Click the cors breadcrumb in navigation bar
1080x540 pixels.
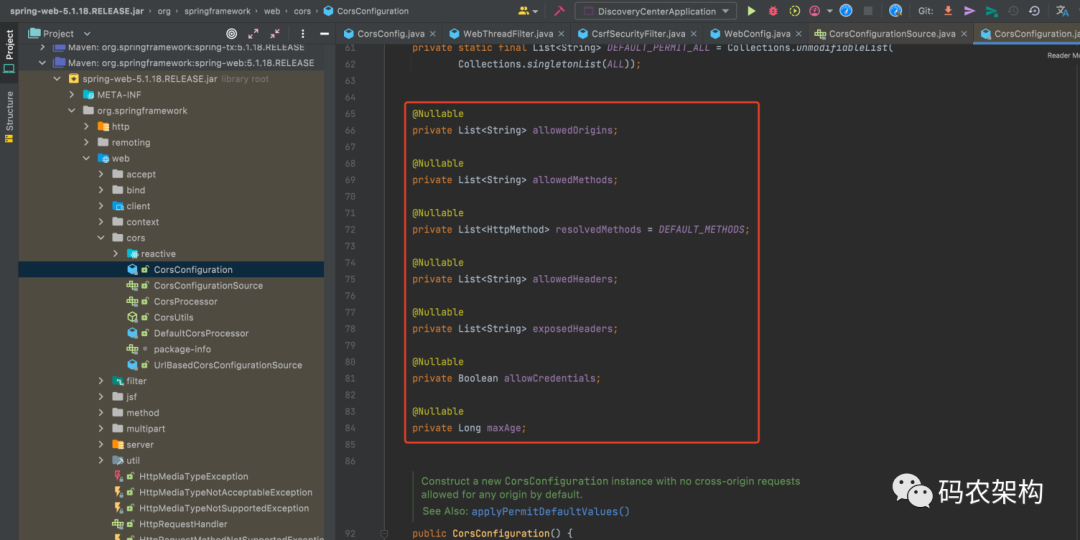coord(303,11)
